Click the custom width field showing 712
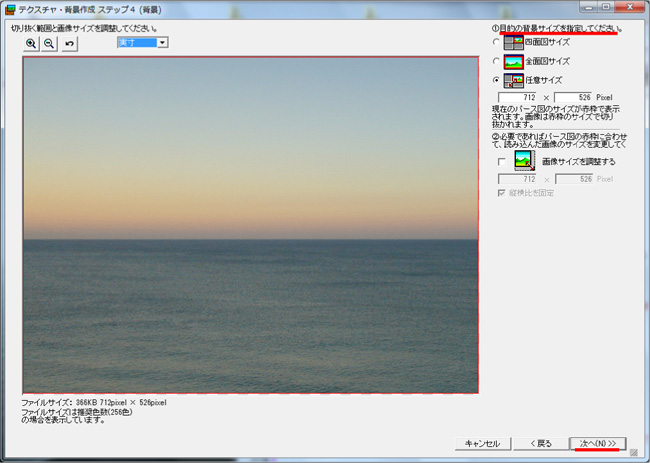 coord(519,97)
